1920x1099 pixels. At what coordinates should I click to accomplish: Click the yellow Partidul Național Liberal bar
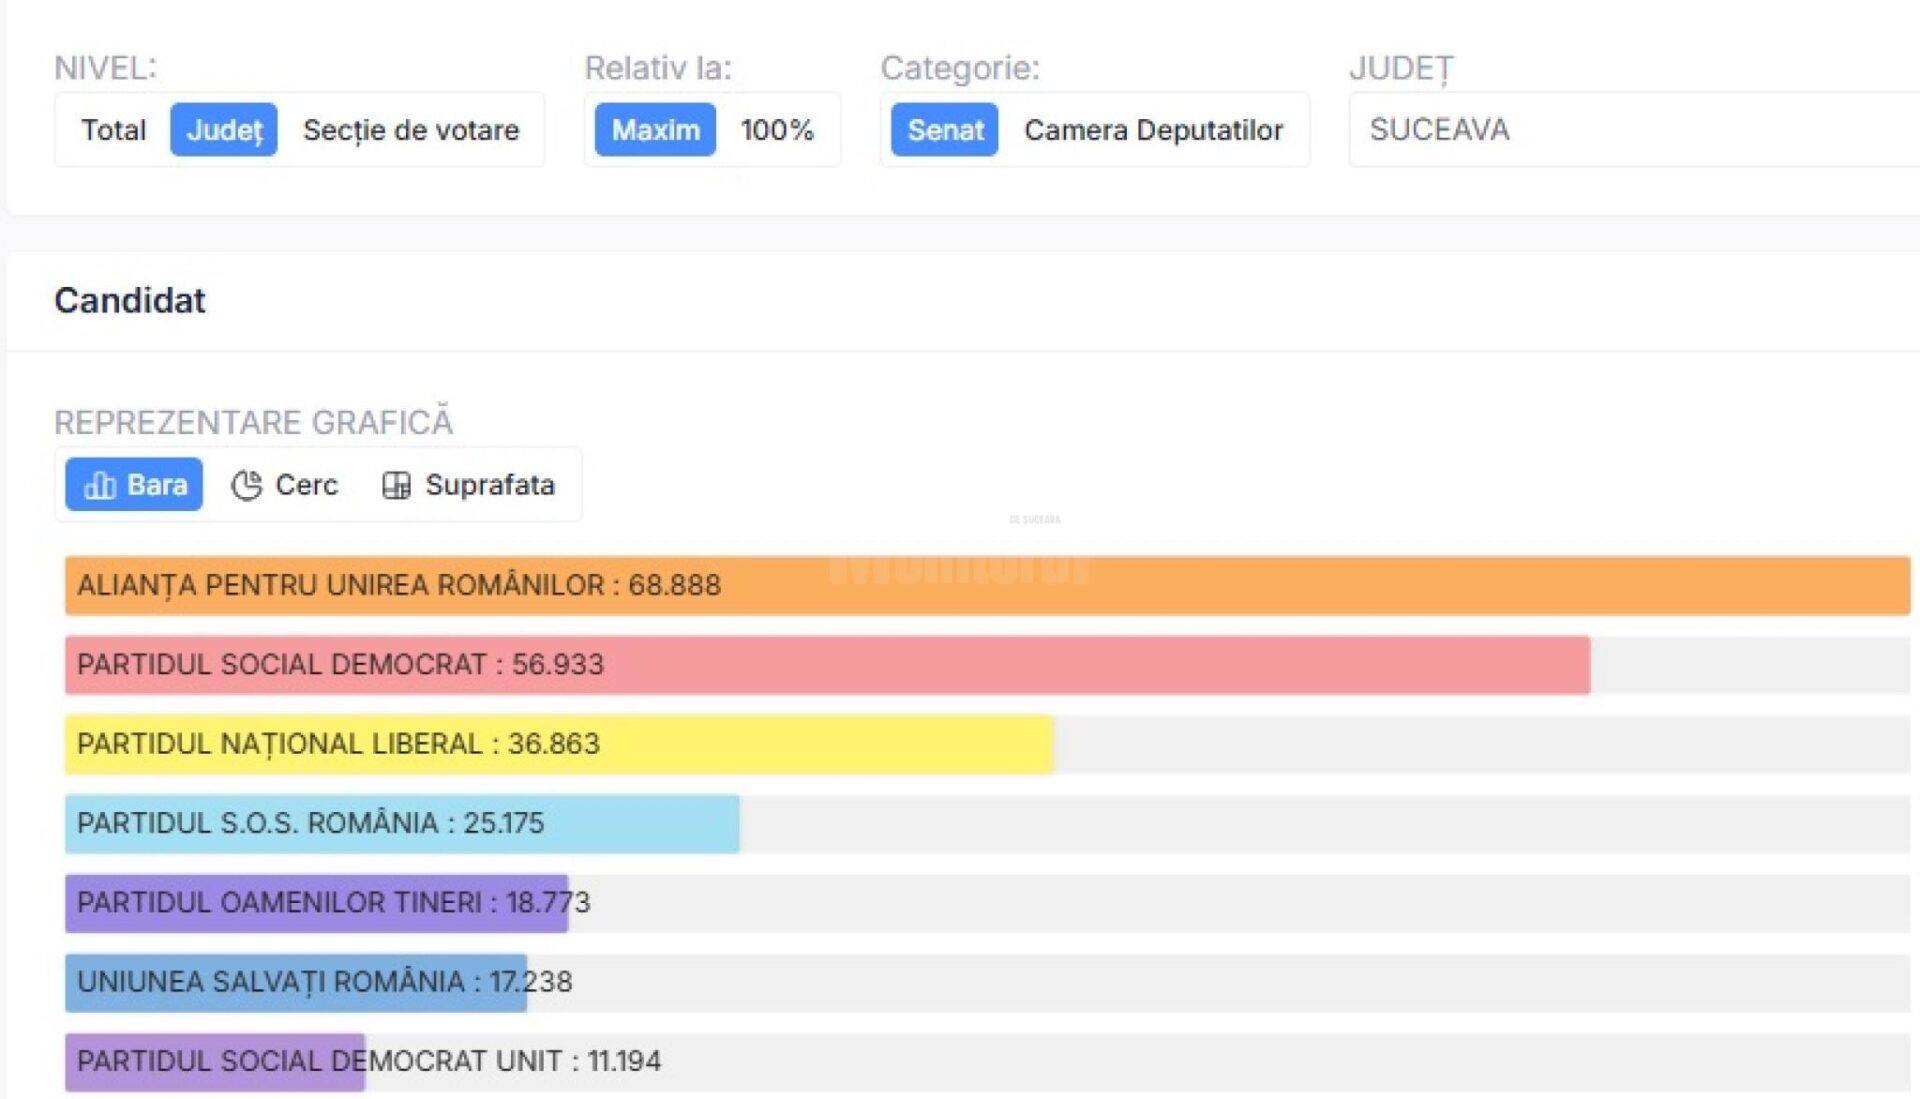point(559,744)
